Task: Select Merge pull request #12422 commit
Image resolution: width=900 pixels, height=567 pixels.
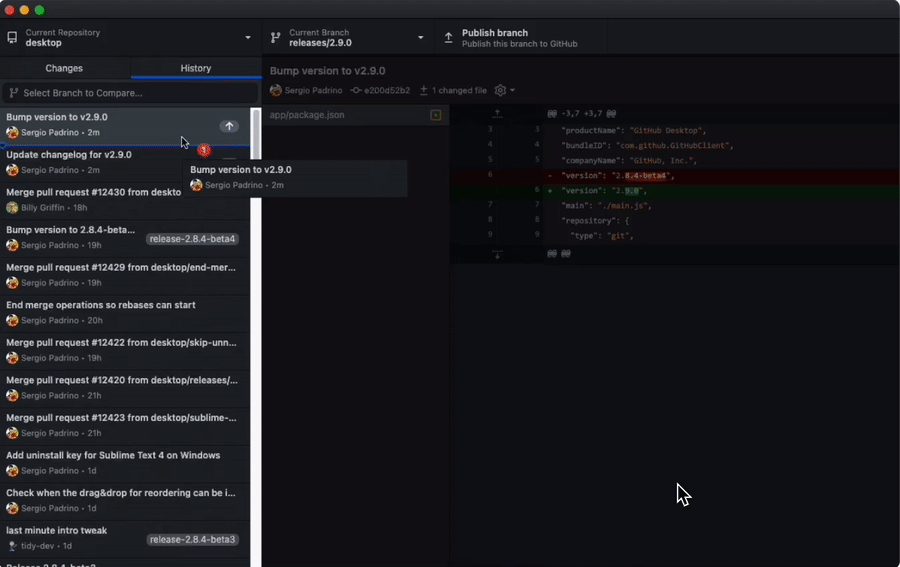Action: pyautogui.click(x=125, y=350)
